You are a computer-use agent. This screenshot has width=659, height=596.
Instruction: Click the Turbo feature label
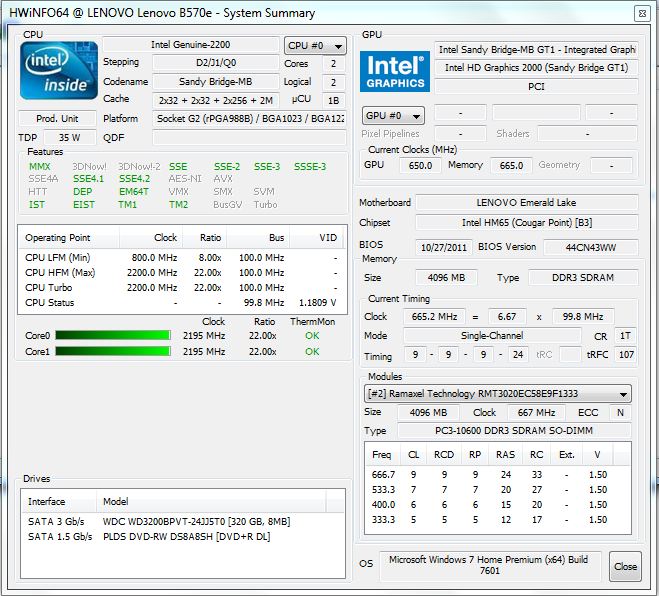(x=265, y=205)
